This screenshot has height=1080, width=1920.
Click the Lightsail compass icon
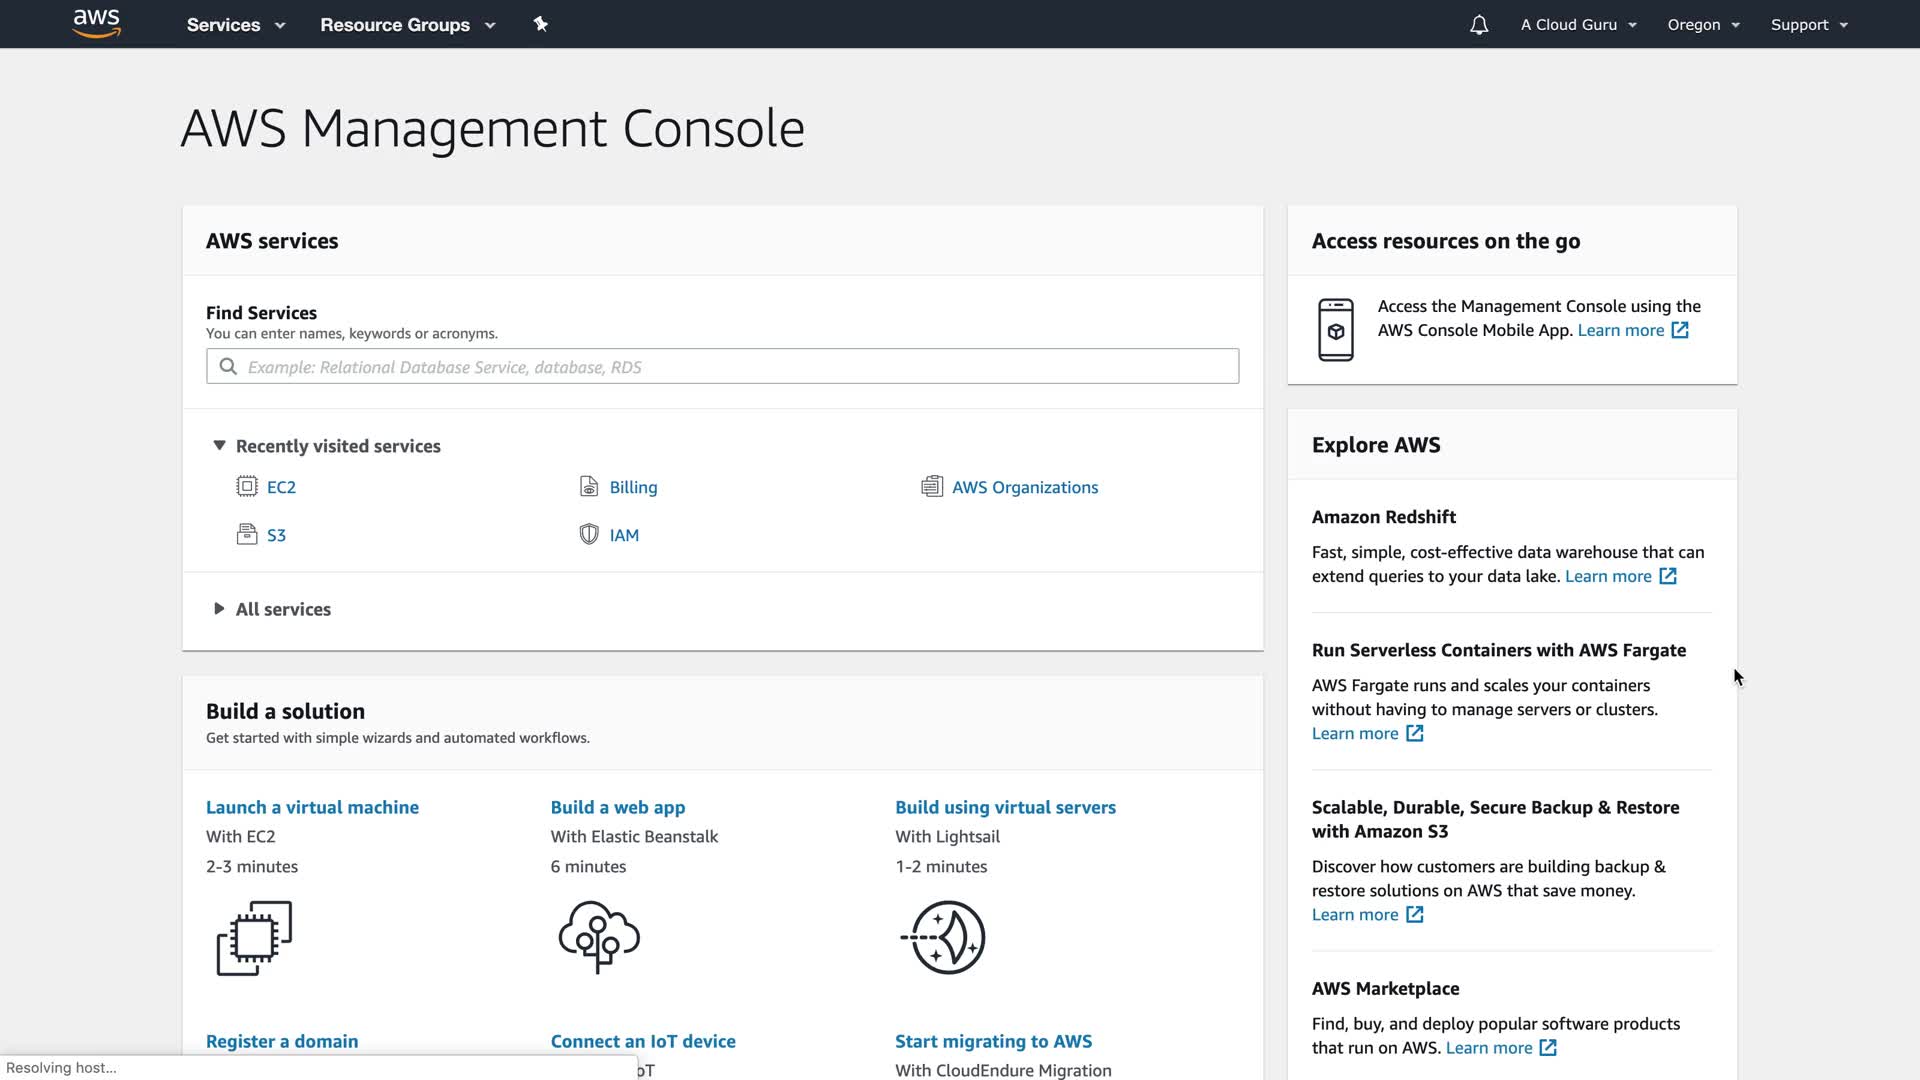point(944,937)
